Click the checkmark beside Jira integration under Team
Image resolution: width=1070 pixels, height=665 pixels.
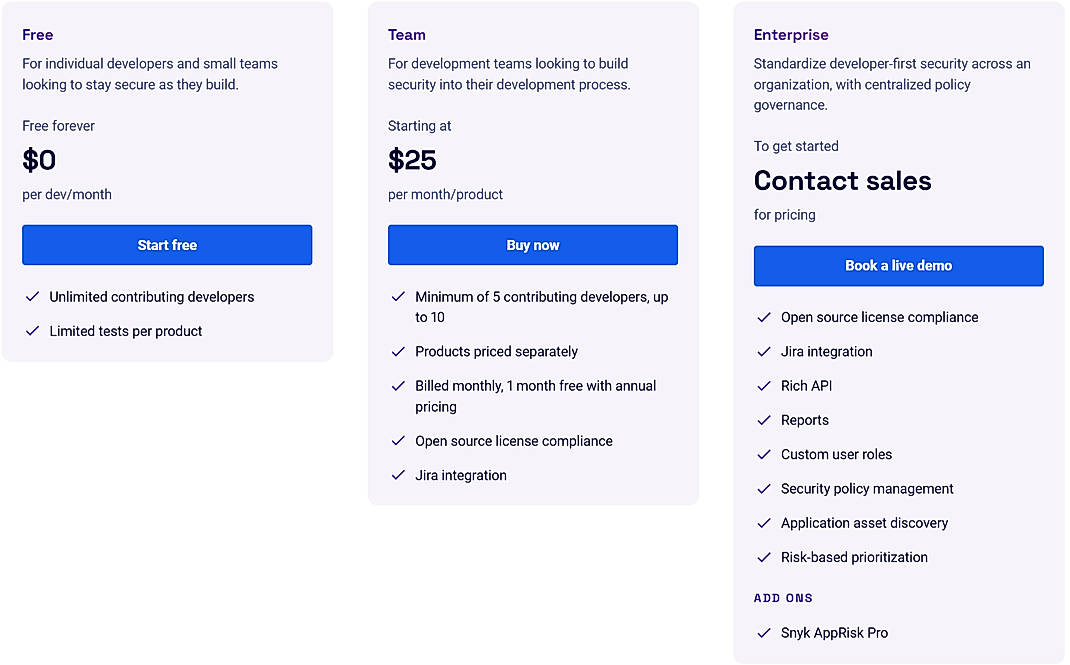[x=397, y=475]
